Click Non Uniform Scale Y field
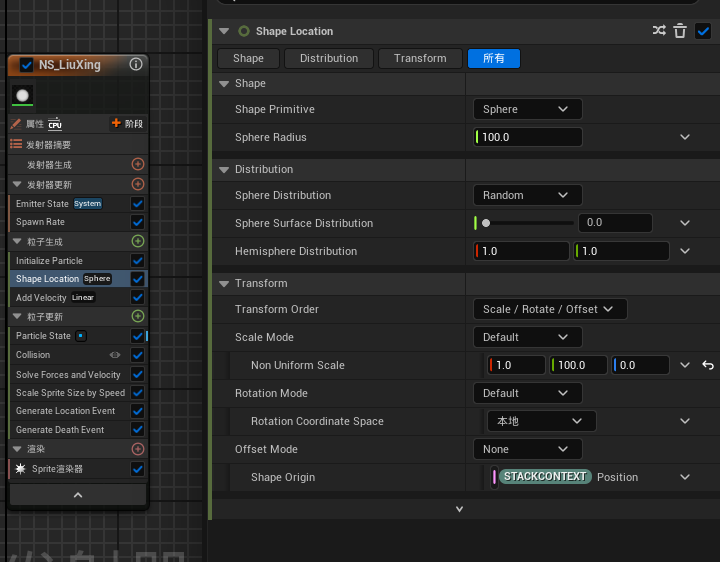The width and height of the screenshot is (720, 562). pyautogui.click(x=578, y=365)
